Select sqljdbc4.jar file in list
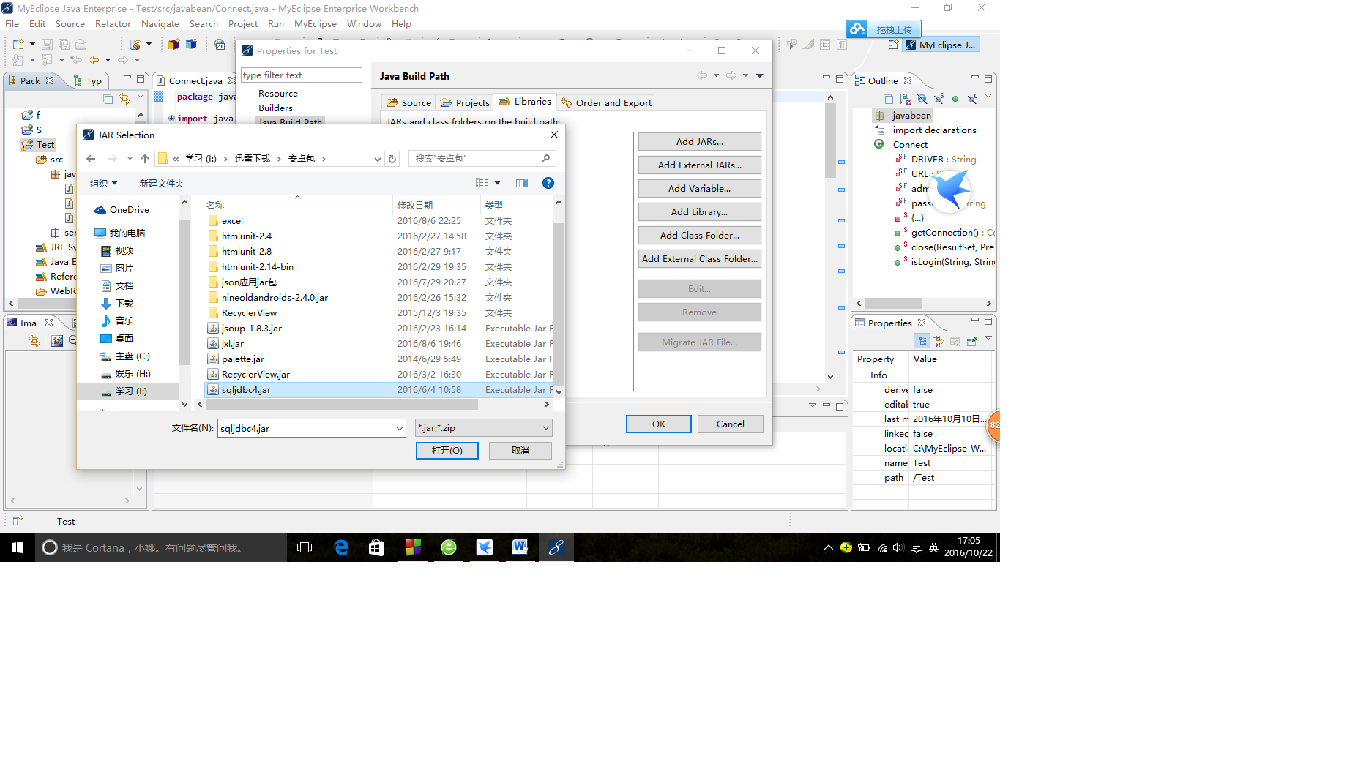The image size is (1366, 768). [378, 389]
